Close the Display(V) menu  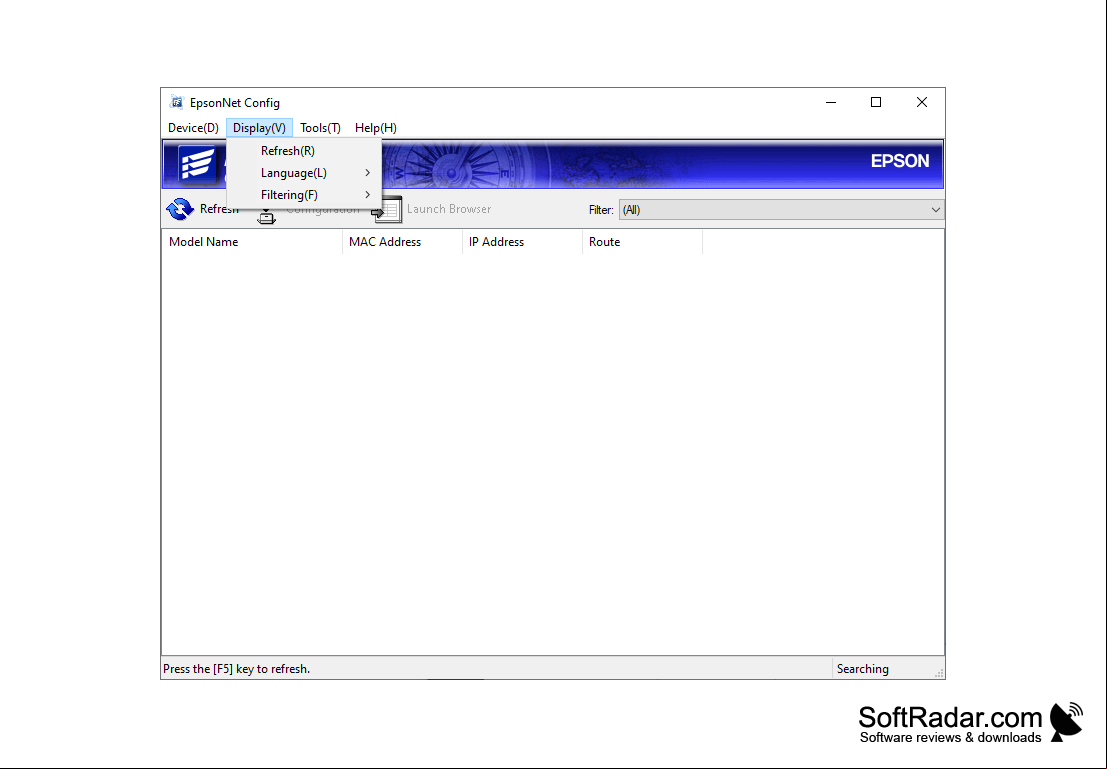click(x=259, y=128)
